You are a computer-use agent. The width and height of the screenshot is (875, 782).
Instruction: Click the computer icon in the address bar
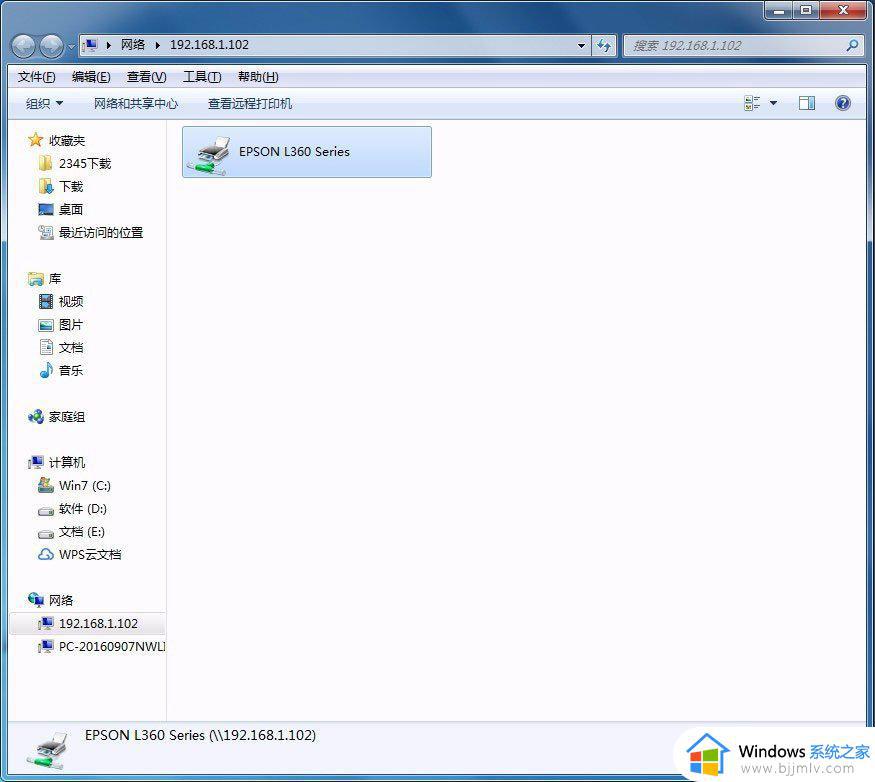tap(91, 45)
